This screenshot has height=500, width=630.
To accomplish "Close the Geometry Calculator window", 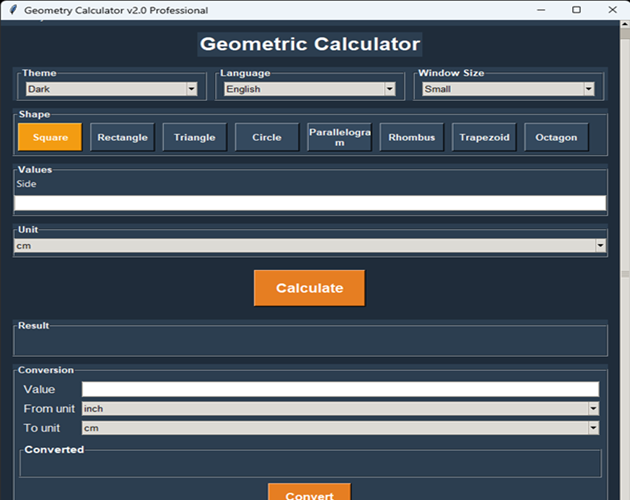I will click(x=612, y=10).
